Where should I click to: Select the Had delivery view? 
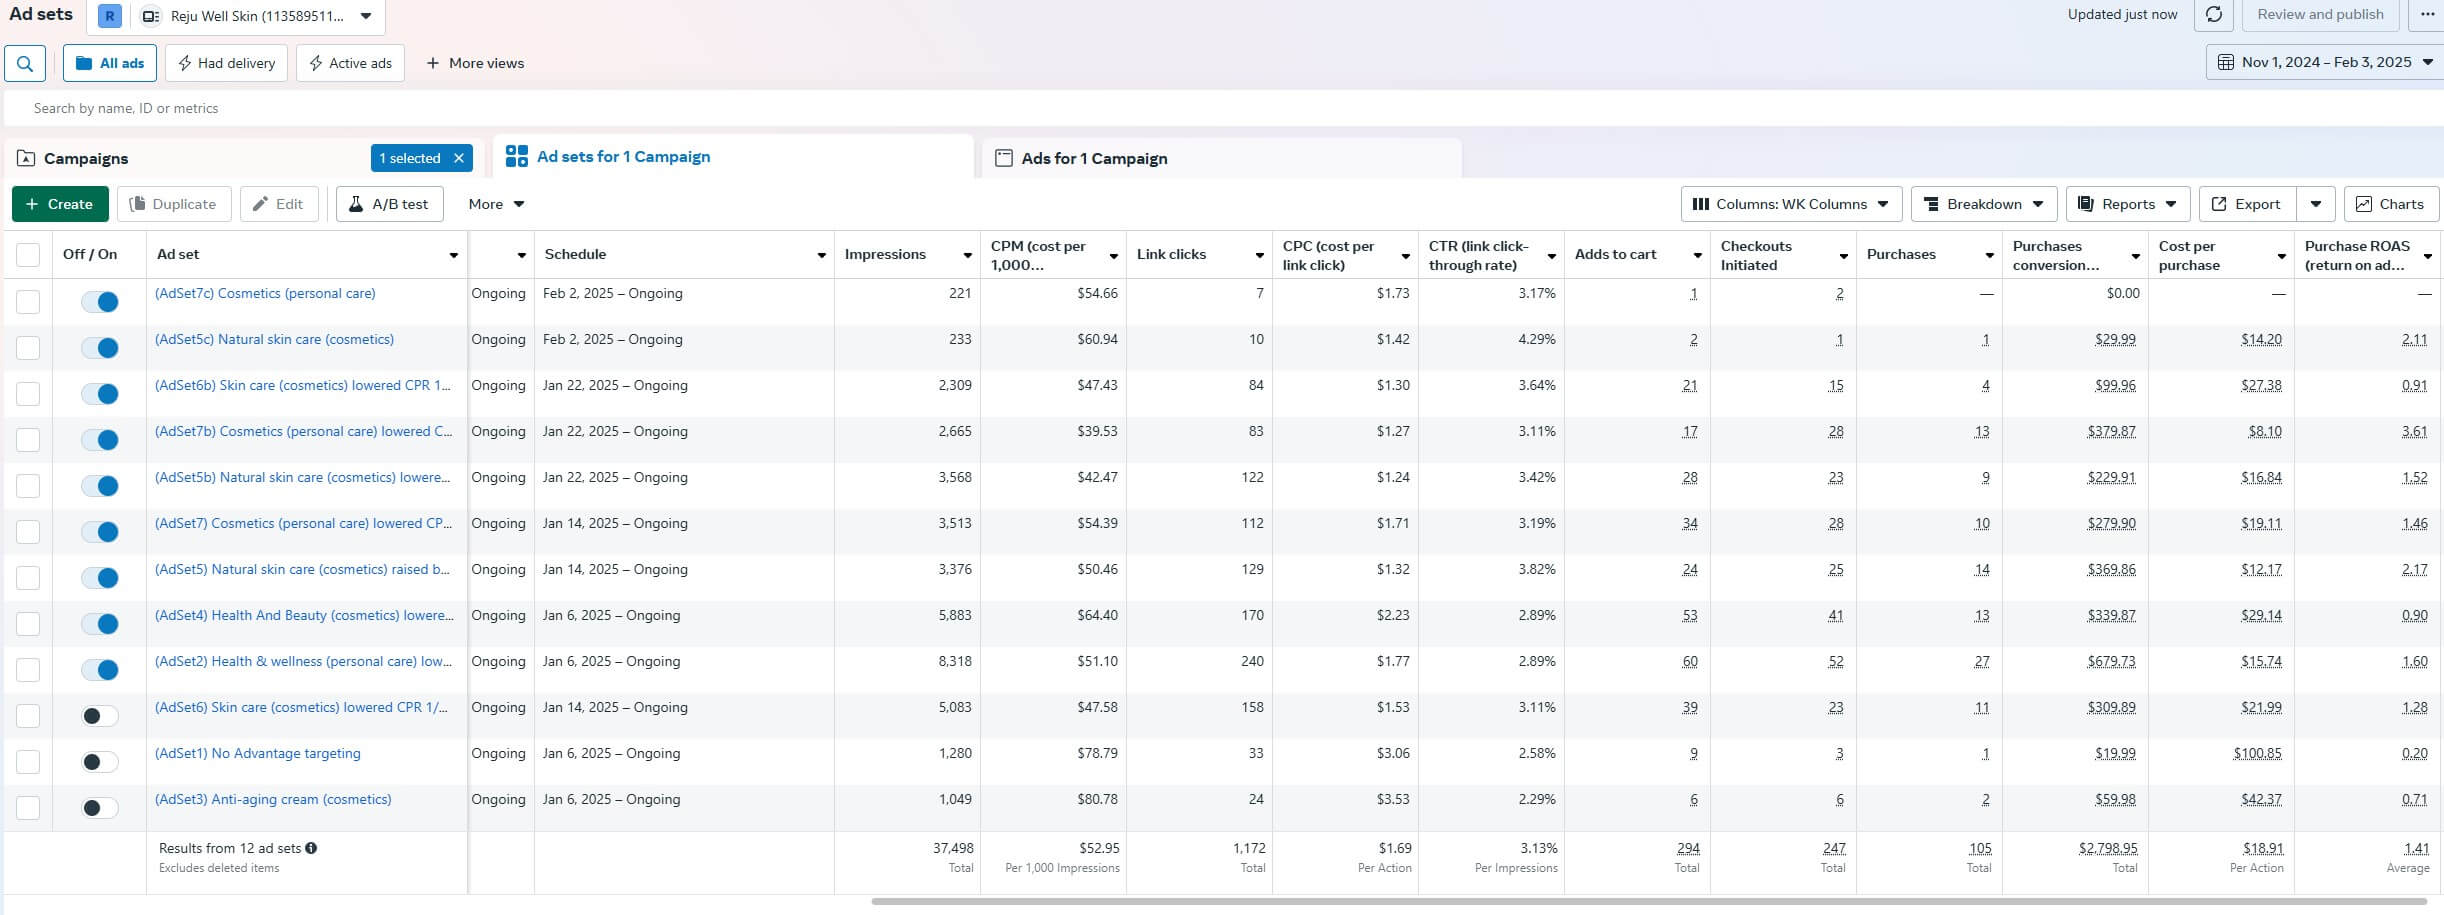click(x=226, y=63)
